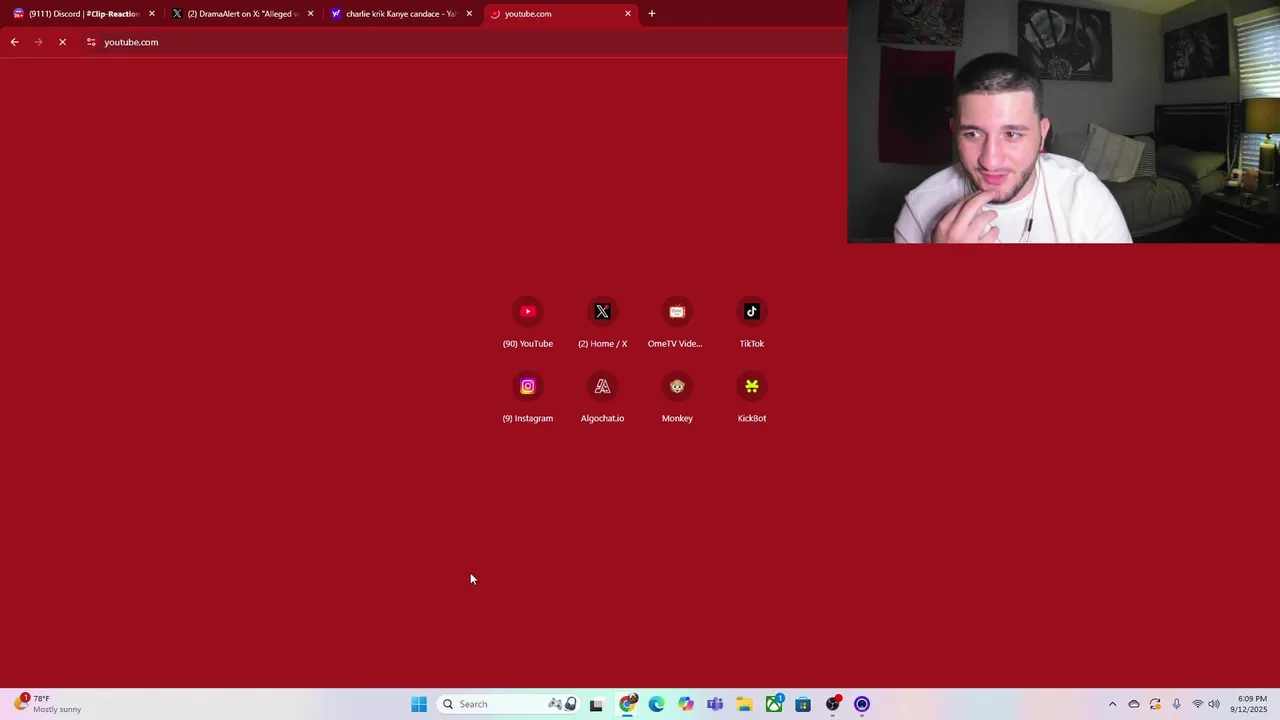Screen dimensions: 1280x720
Task: Show hidden system tray icons
Action: (1112, 704)
